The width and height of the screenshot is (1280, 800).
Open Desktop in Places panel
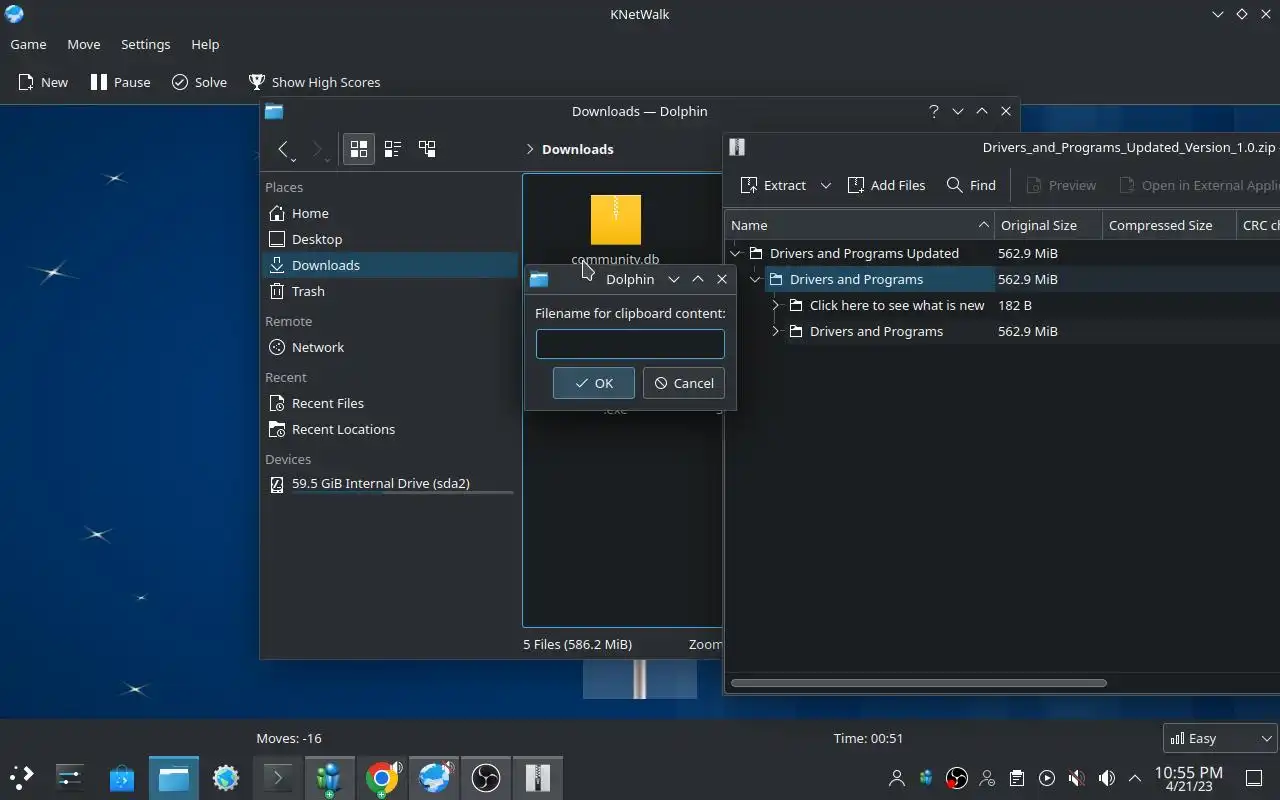tap(390, 239)
